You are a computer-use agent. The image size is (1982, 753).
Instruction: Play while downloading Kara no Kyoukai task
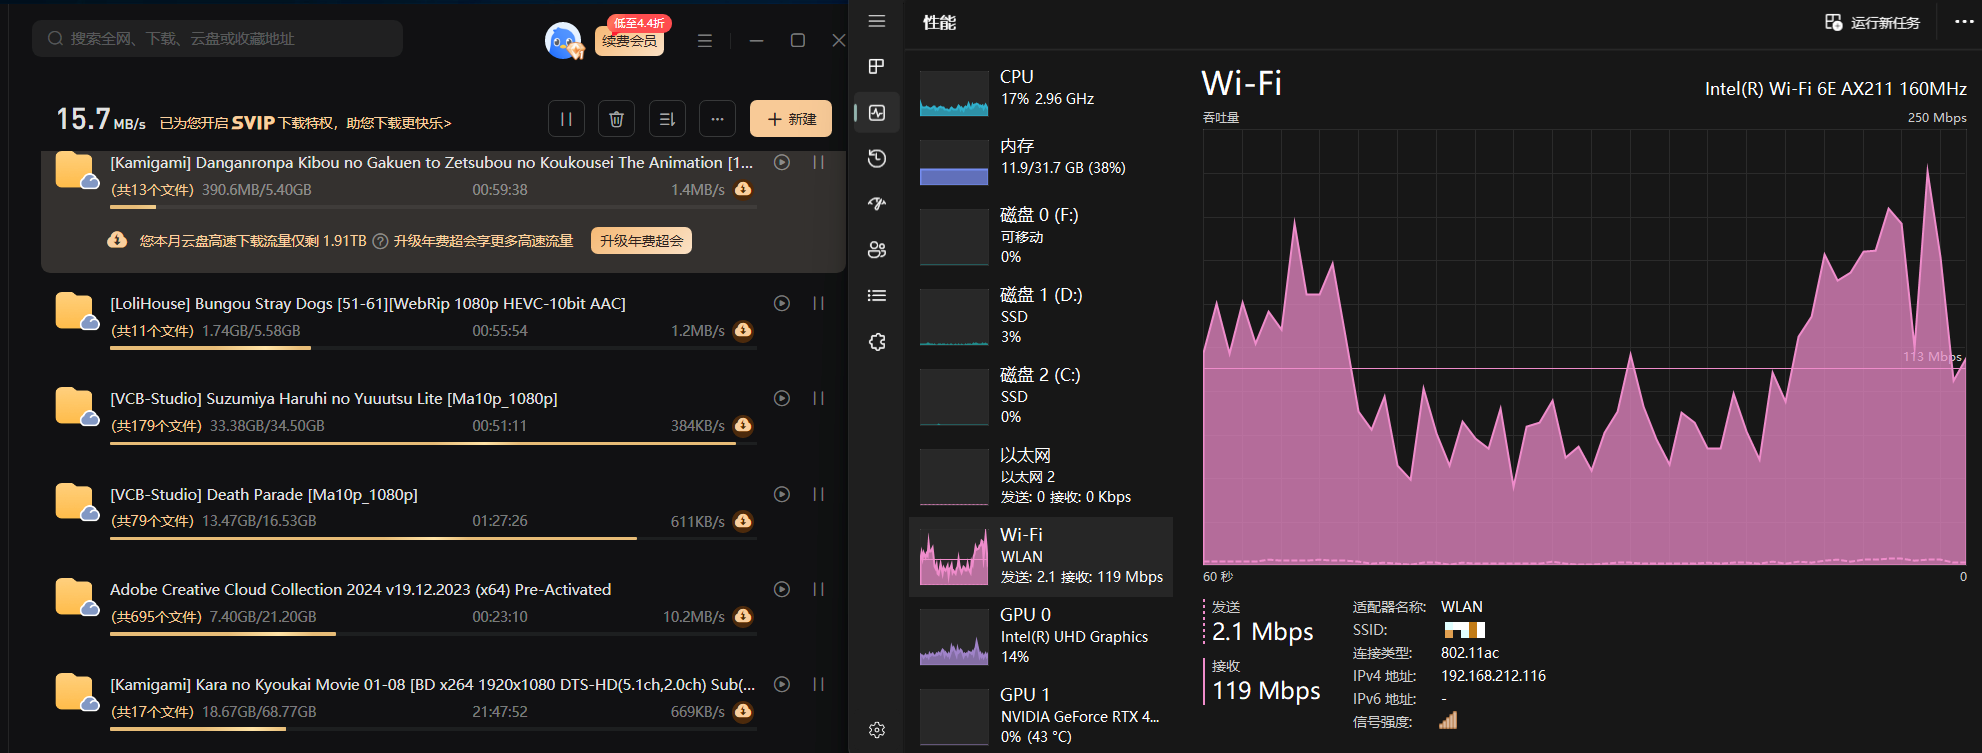click(782, 684)
